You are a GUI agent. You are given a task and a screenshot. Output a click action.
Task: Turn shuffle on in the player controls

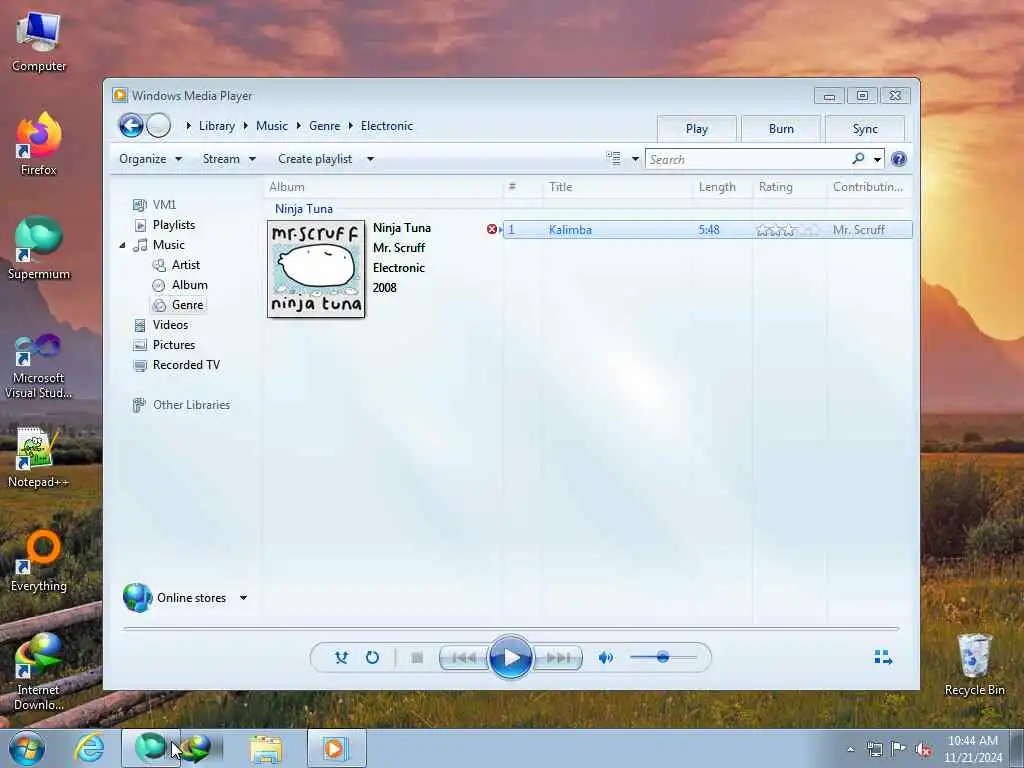pyautogui.click(x=341, y=658)
